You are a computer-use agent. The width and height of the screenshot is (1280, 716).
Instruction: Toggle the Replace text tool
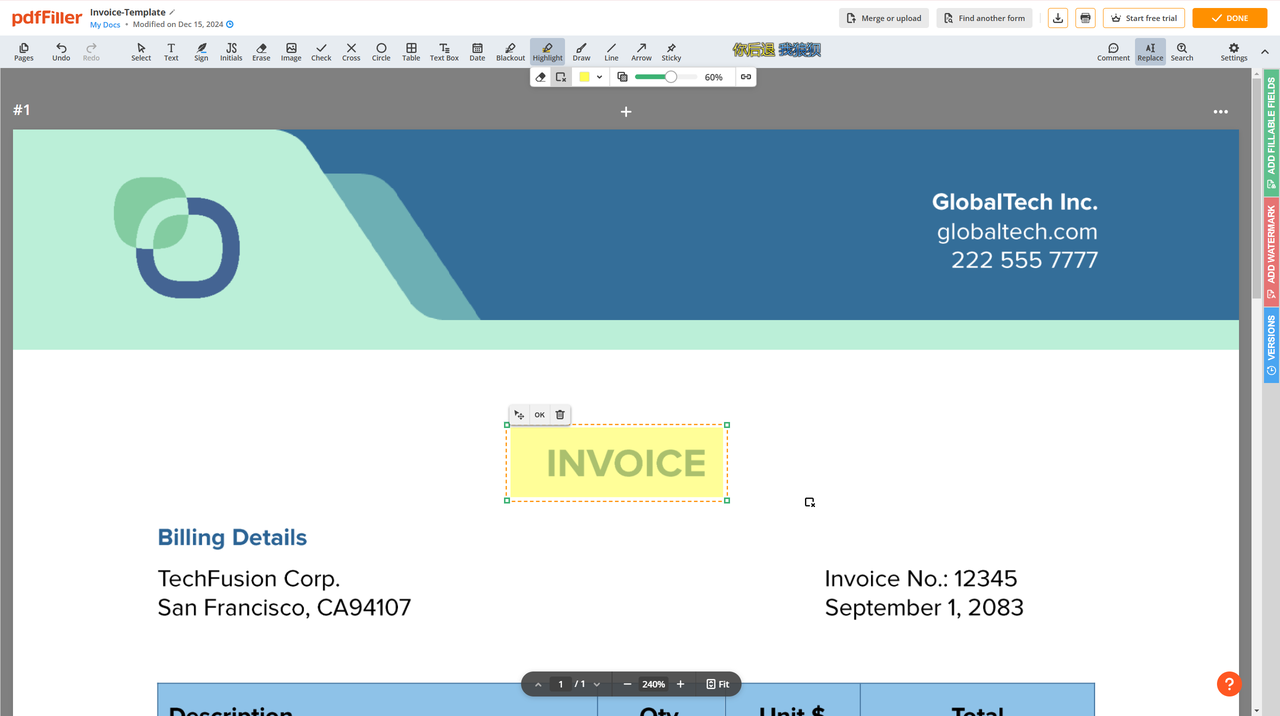click(x=1150, y=52)
